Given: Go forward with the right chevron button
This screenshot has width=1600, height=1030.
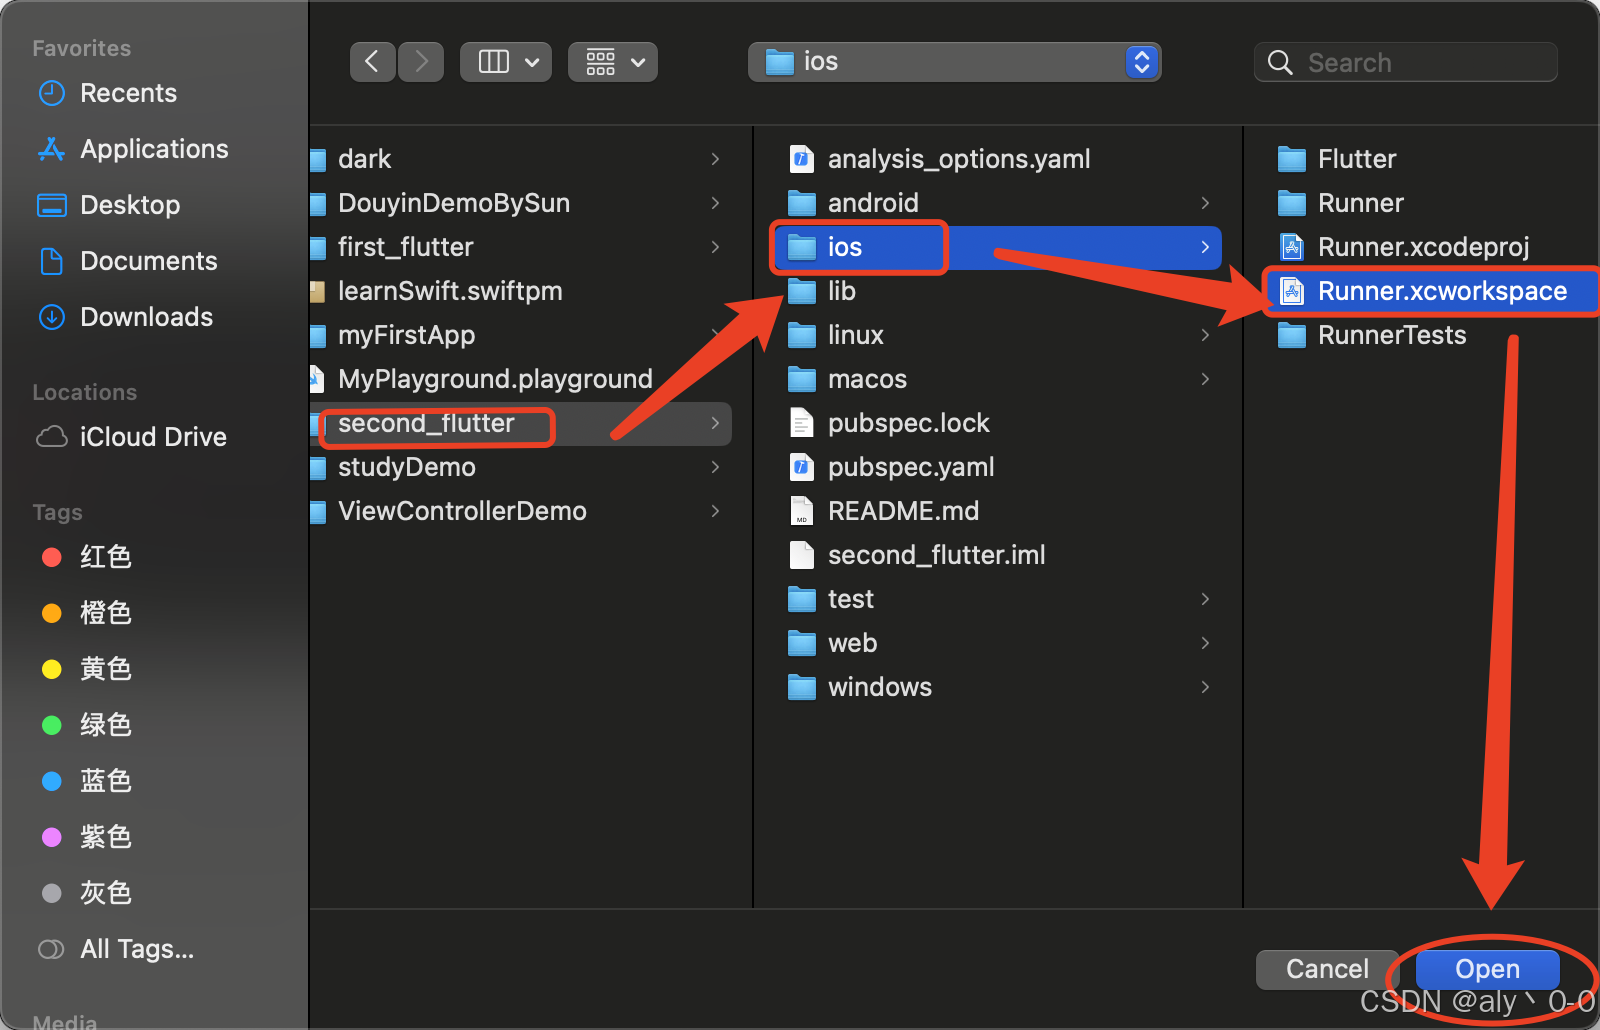Looking at the screenshot, I should click(421, 62).
